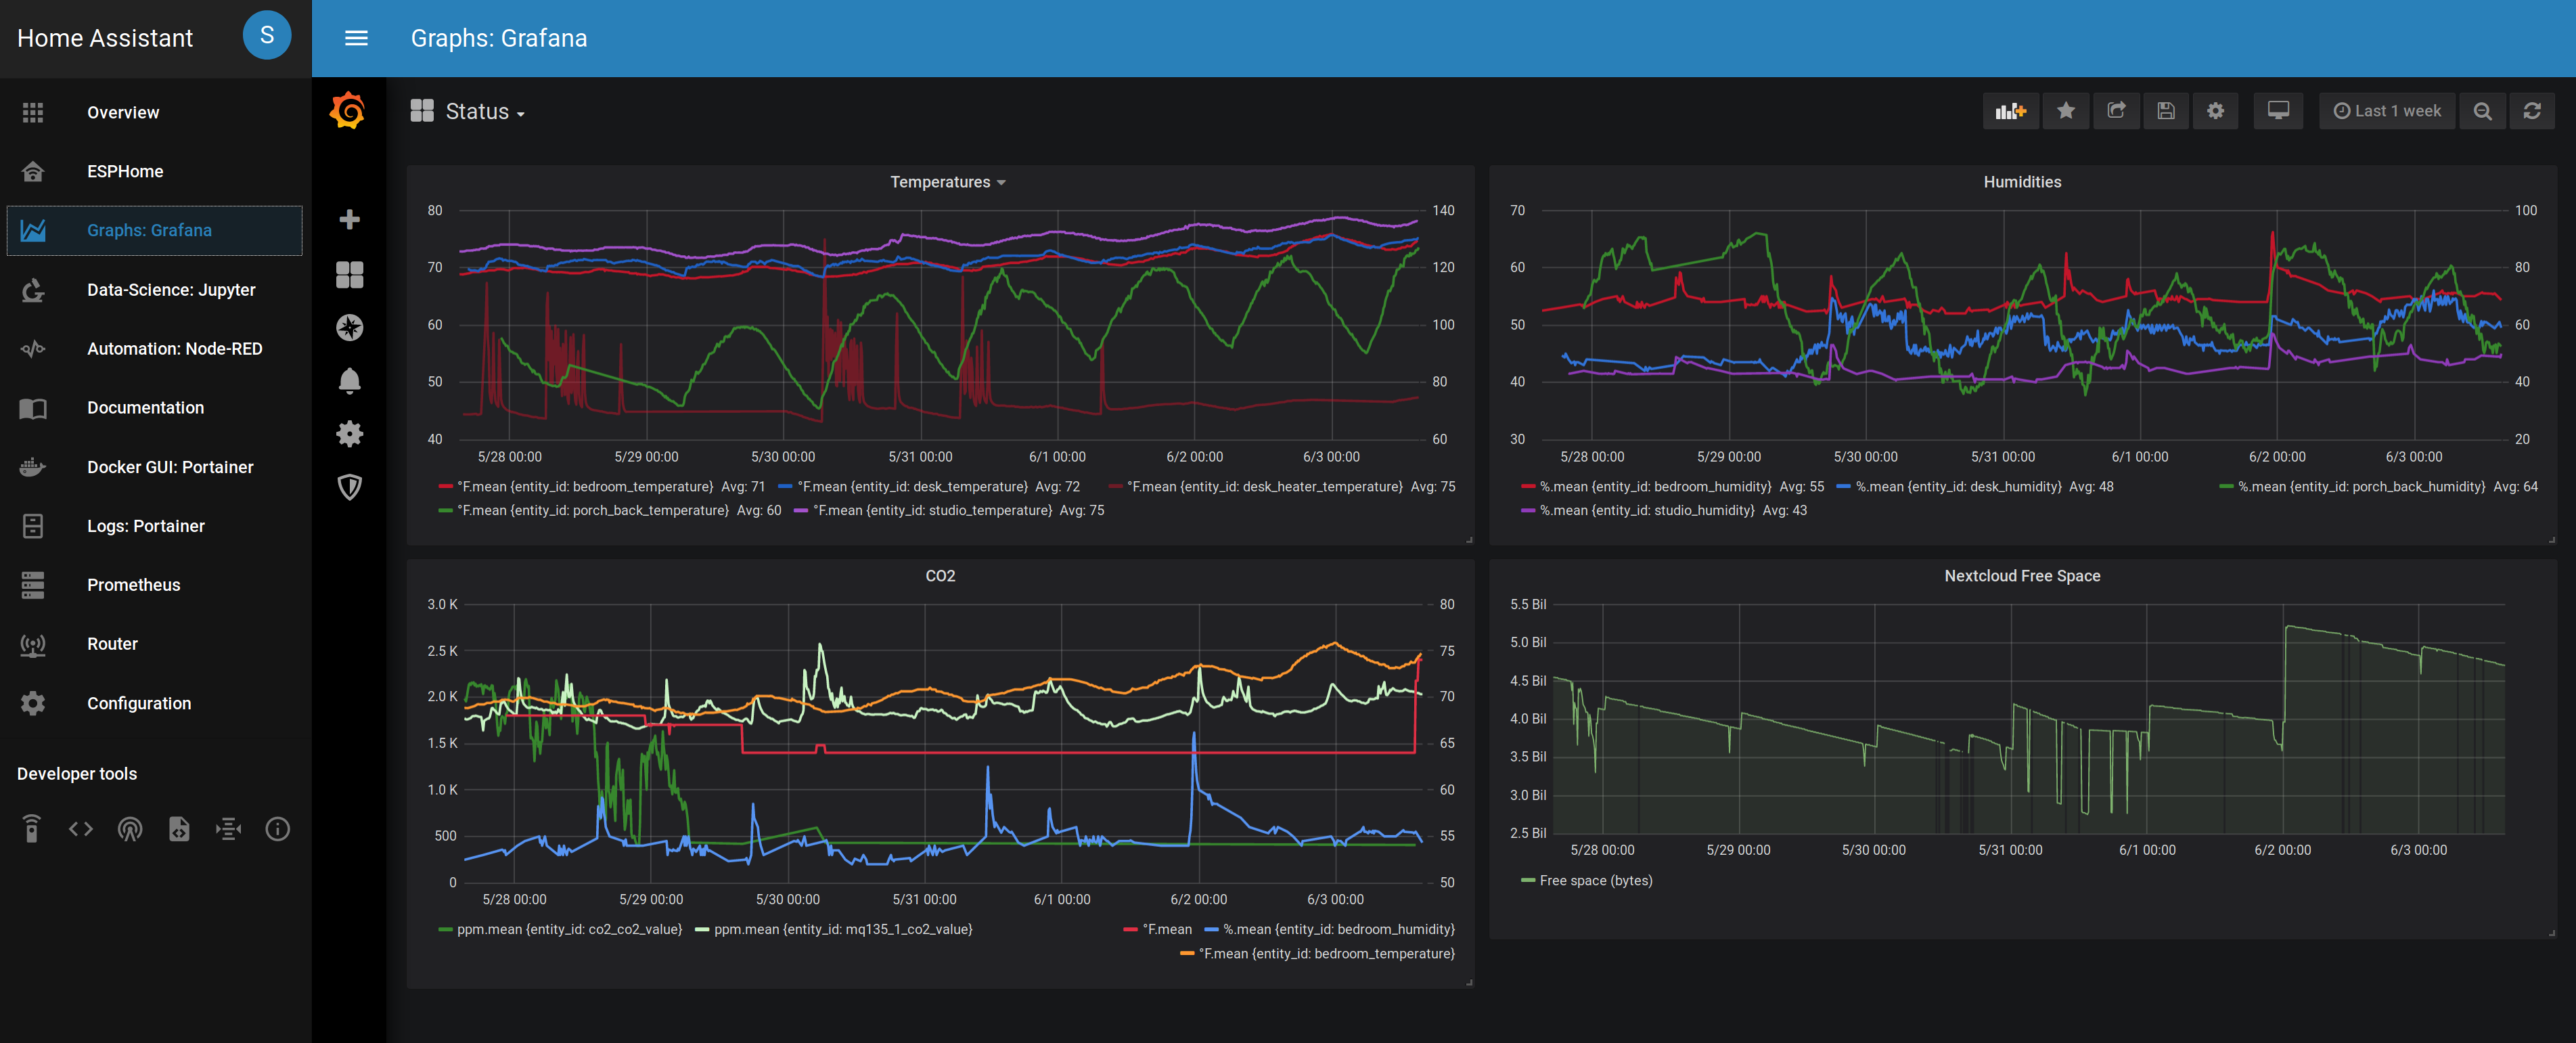
Task: Open Grafana alerting bell icon
Action: (349, 381)
